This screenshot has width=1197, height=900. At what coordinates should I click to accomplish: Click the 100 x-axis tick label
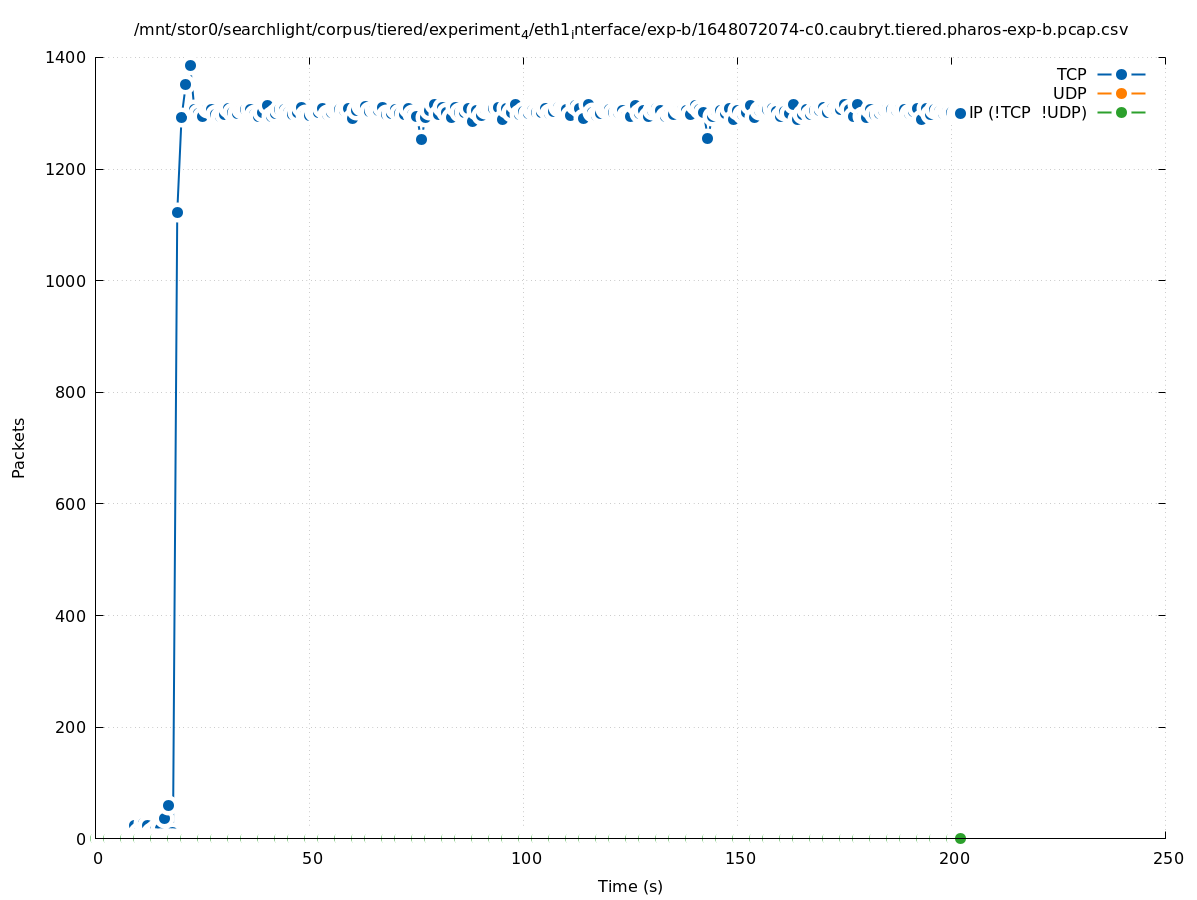pyautogui.click(x=525, y=858)
